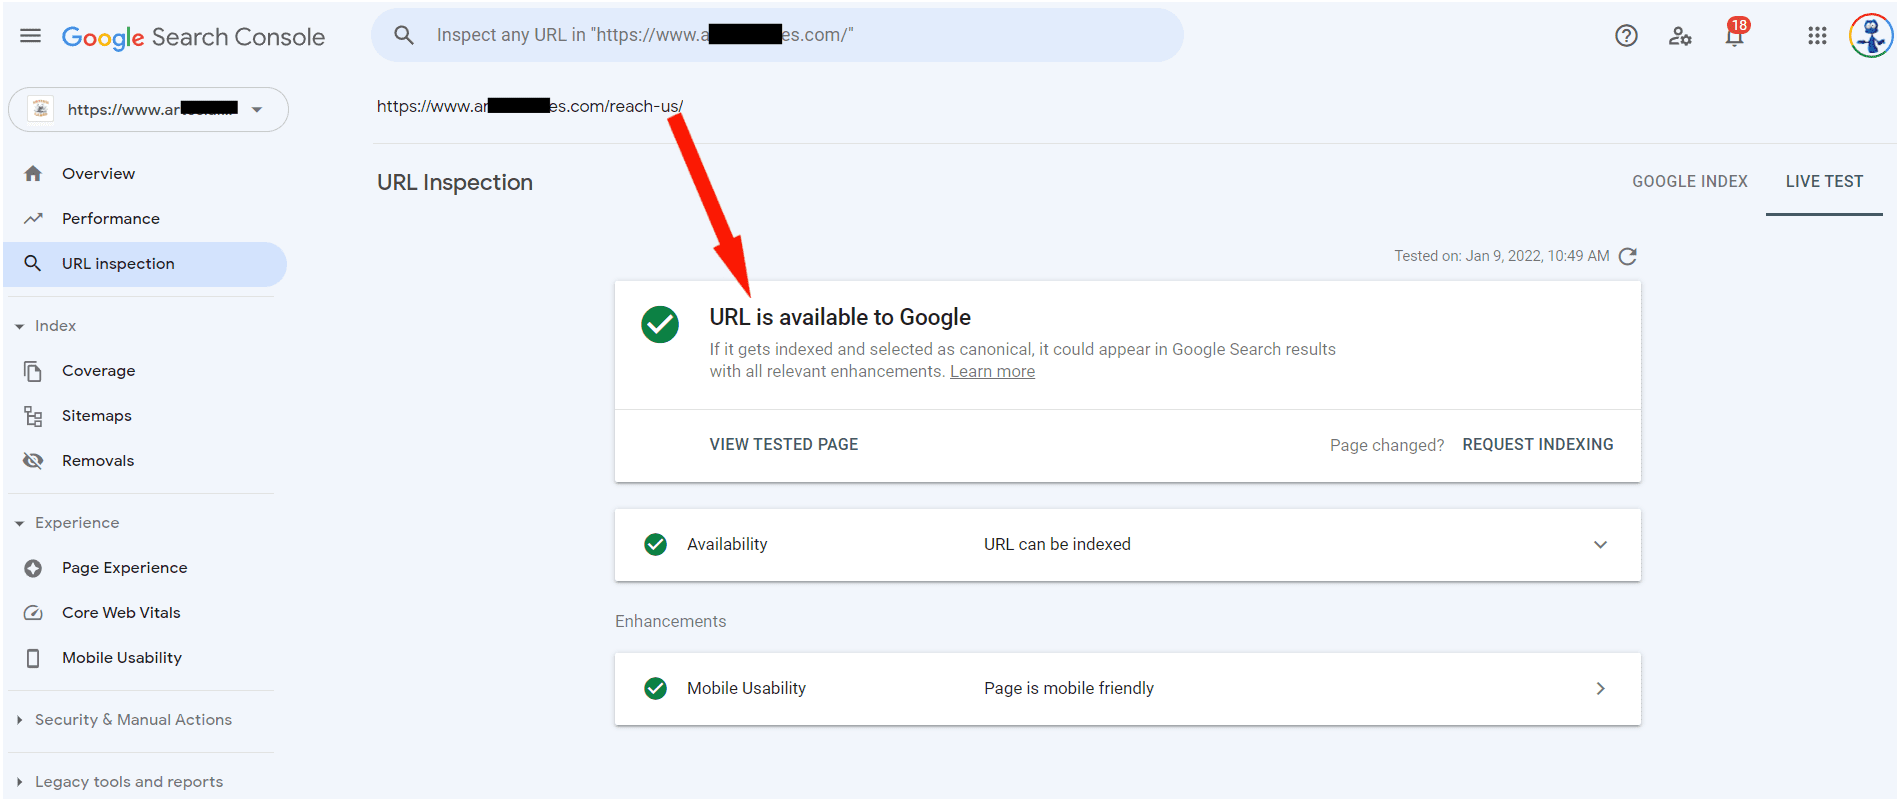
Task: Click the 'URL Inspection' page title
Action: click(455, 183)
